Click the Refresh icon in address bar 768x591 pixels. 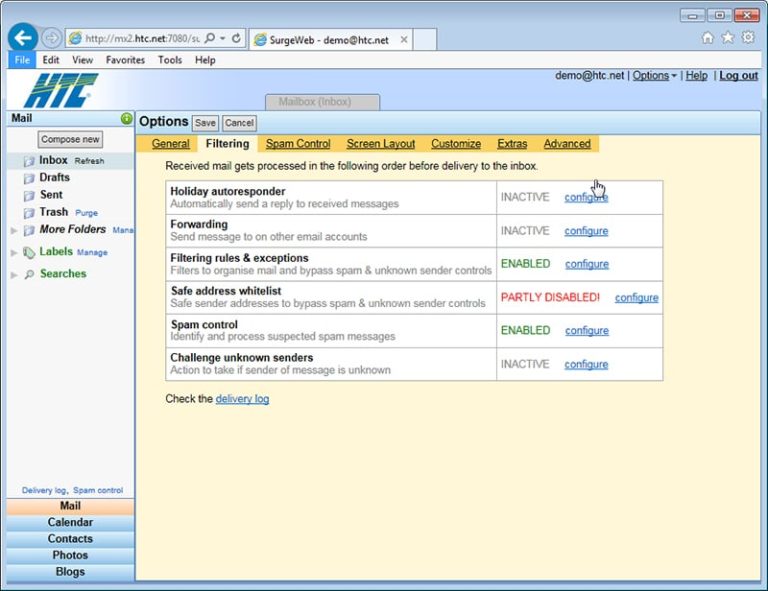coord(236,38)
